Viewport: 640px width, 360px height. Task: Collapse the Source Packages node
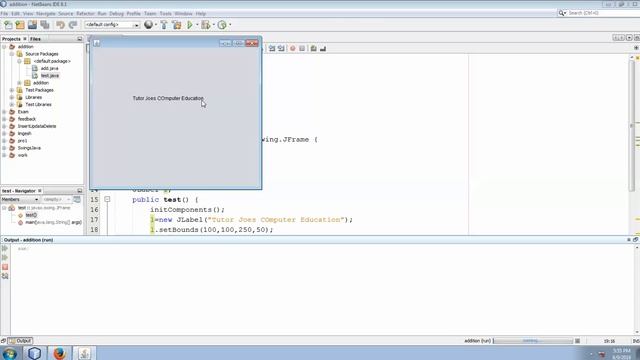(12, 54)
